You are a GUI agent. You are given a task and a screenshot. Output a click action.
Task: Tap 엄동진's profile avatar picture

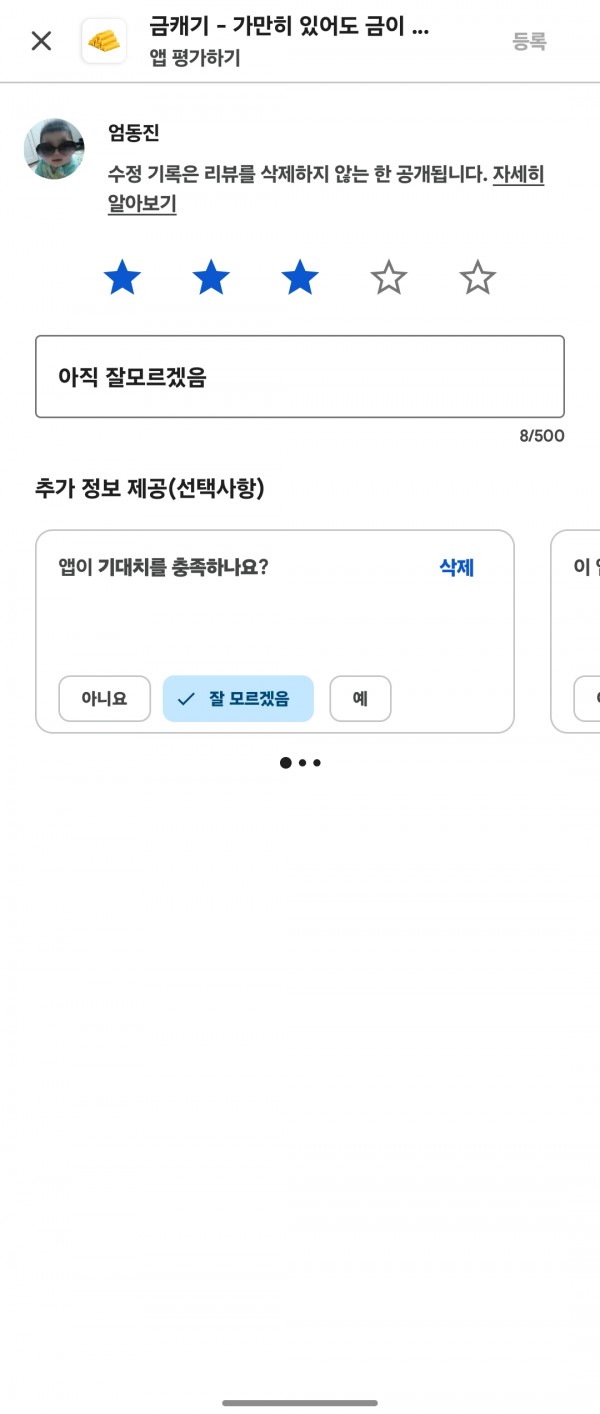[x=54, y=149]
